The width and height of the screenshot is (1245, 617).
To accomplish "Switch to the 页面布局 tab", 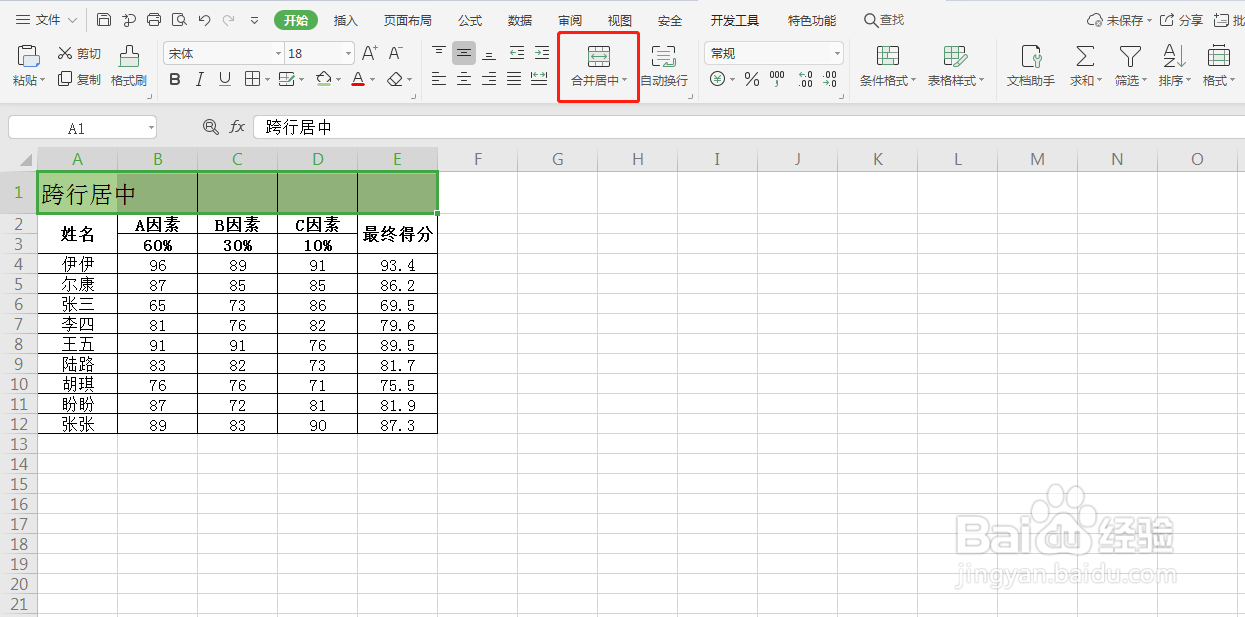I will (x=408, y=20).
